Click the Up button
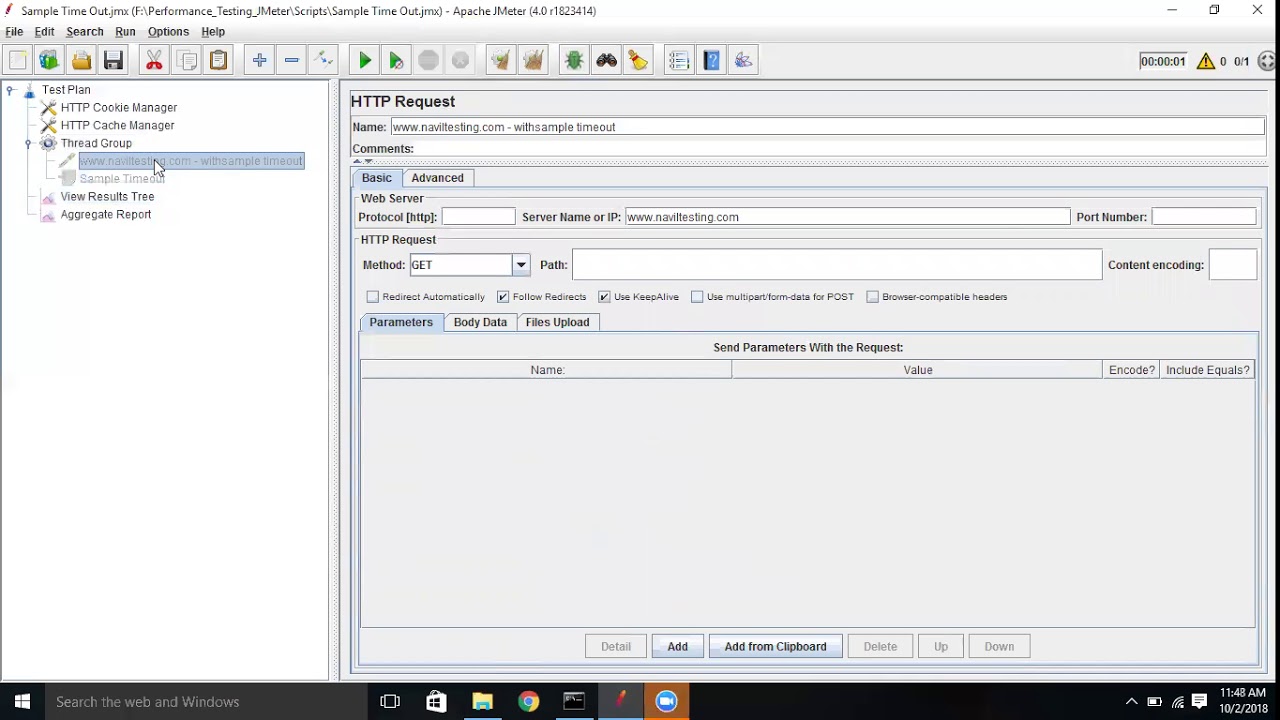Image resolution: width=1280 pixels, height=720 pixels. pos(941,647)
